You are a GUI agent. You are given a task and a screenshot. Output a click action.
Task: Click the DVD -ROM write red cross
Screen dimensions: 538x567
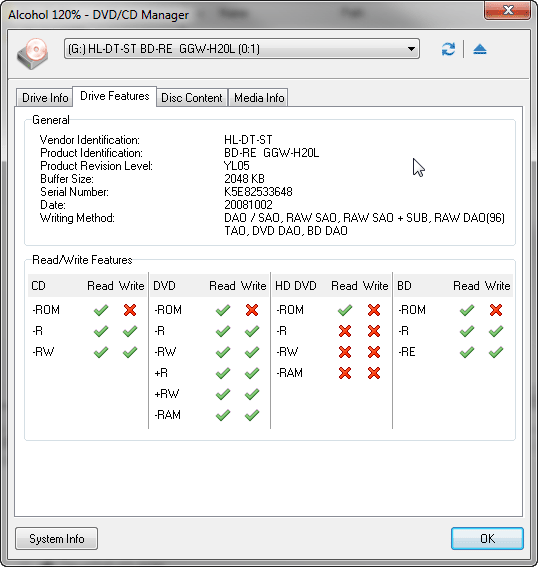[252, 310]
